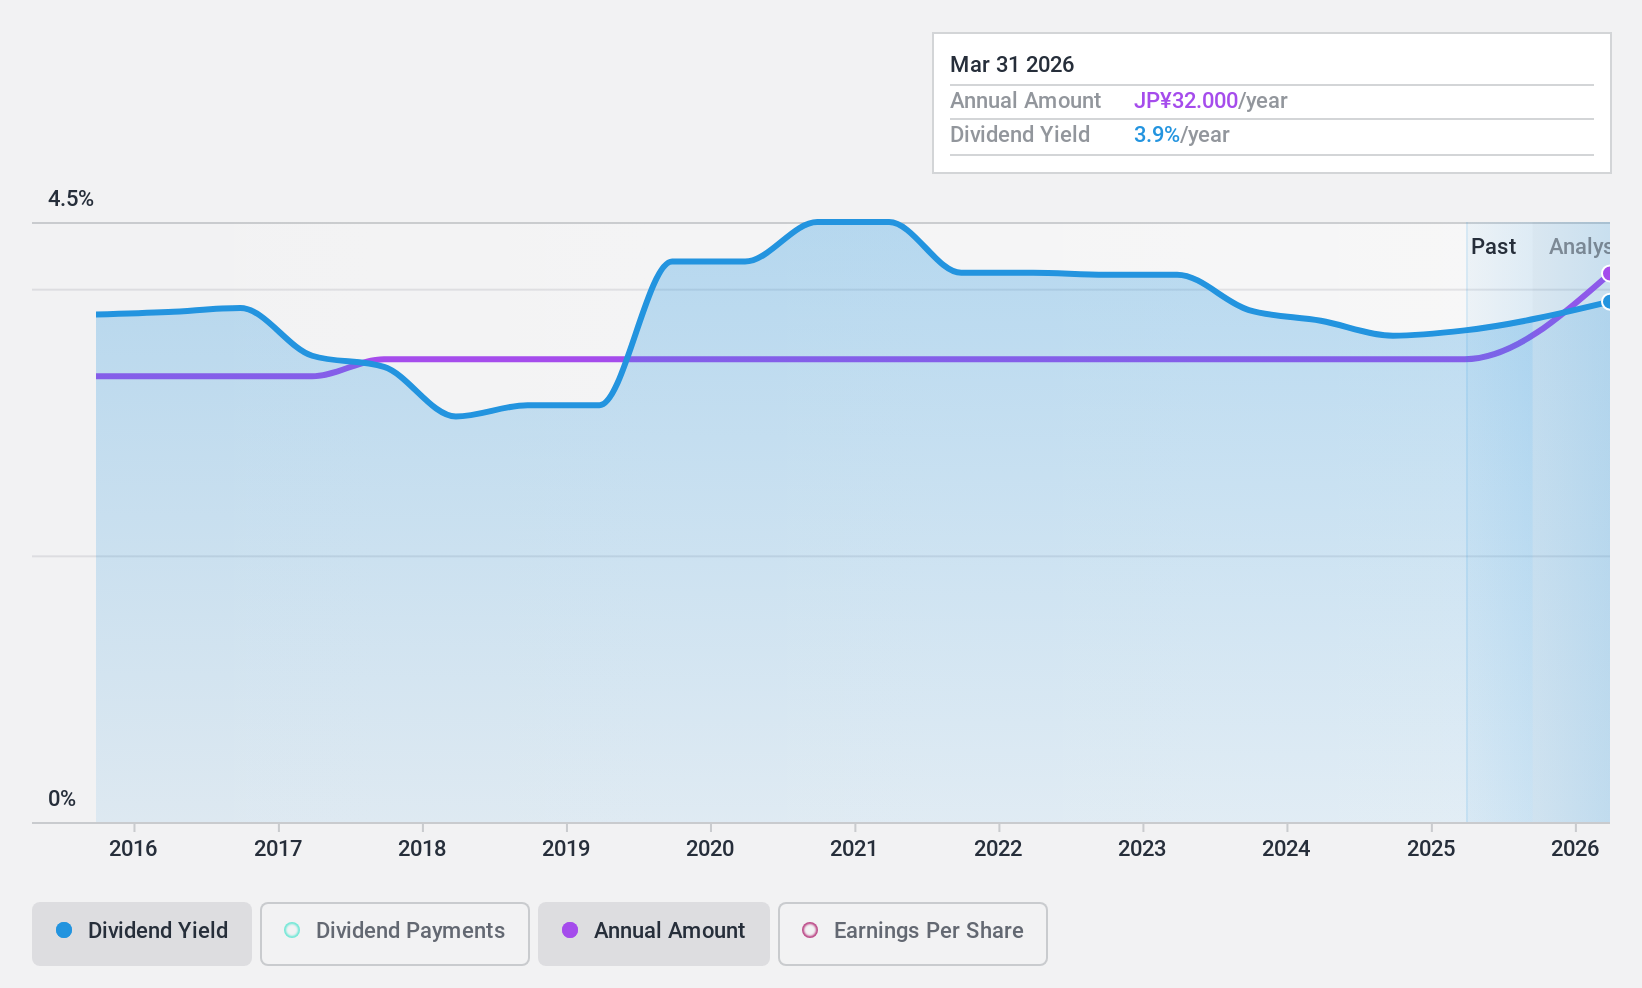Viewport: 1642px width, 988px height.
Task: Click the Mar 31 2026 tooltip date
Action: point(1012,65)
